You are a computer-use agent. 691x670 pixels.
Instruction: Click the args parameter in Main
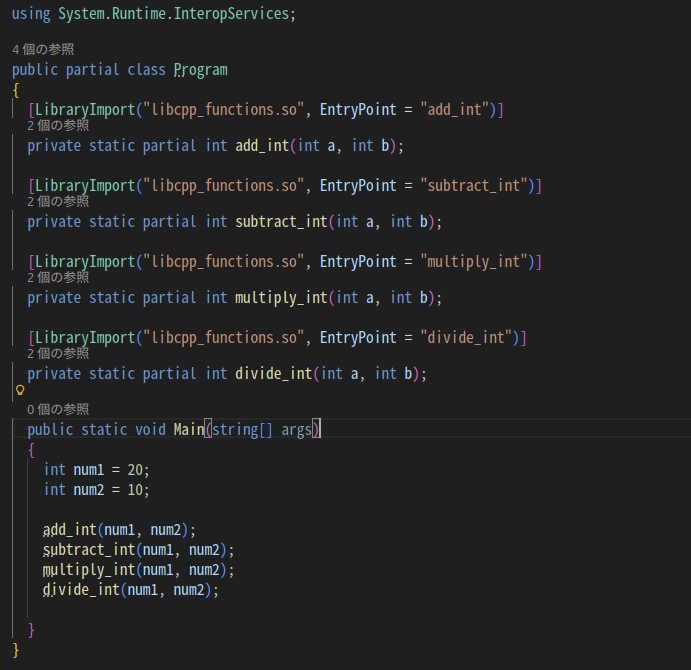(x=297, y=430)
